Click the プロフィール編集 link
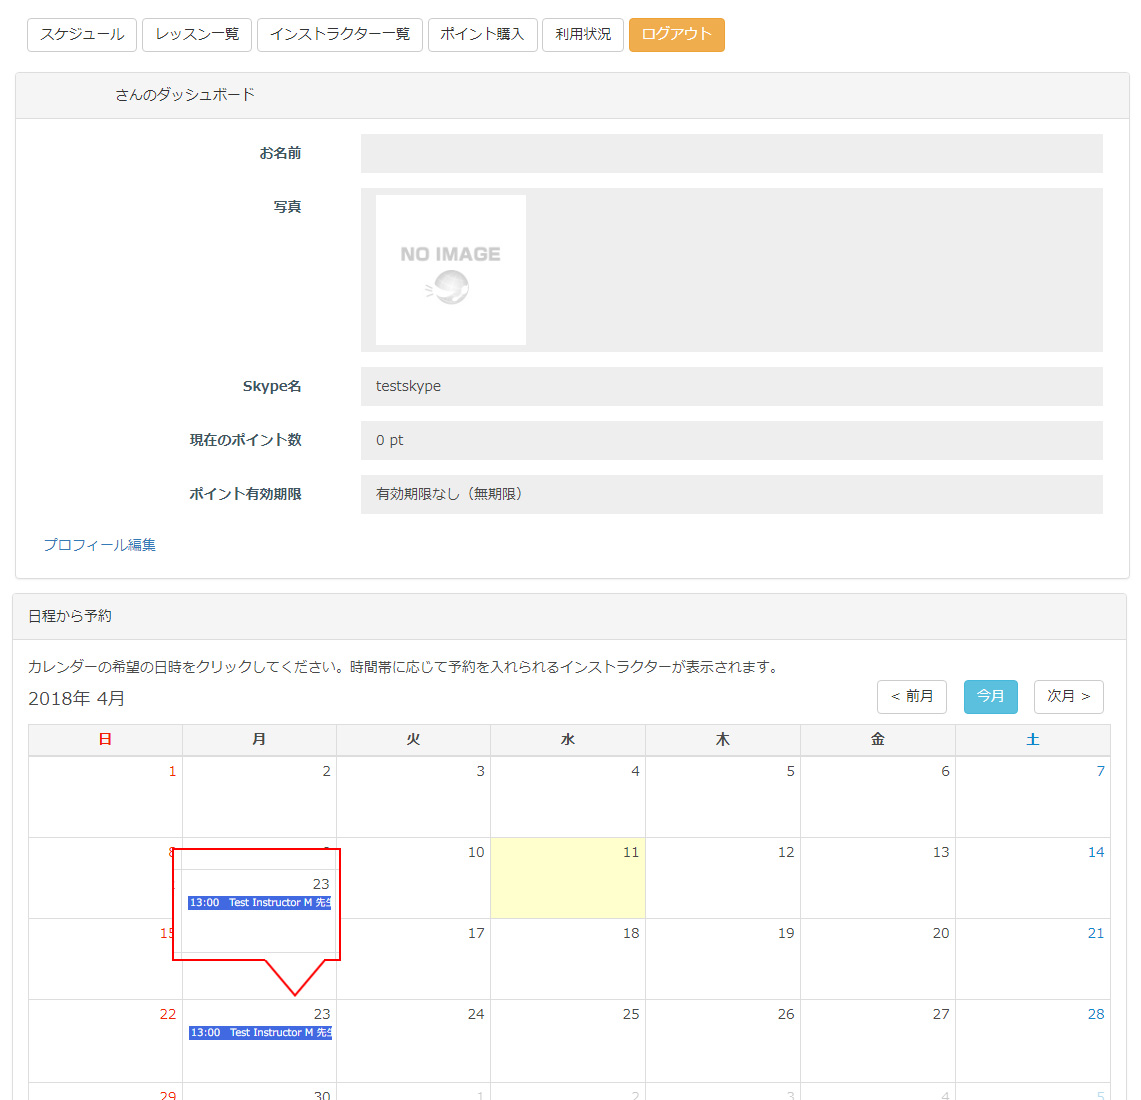Screen dimensions: 1141x1100 (x=100, y=545)
